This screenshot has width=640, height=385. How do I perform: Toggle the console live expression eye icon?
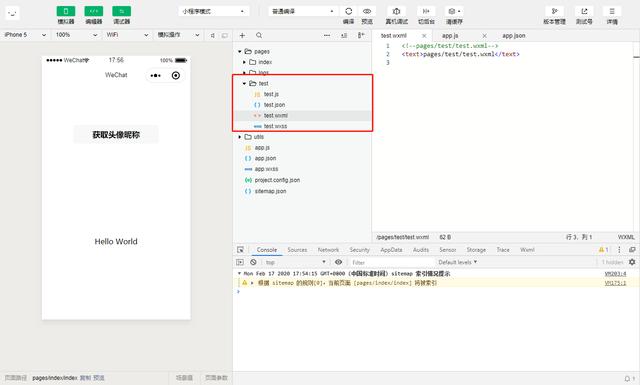(x=338, y=262)
